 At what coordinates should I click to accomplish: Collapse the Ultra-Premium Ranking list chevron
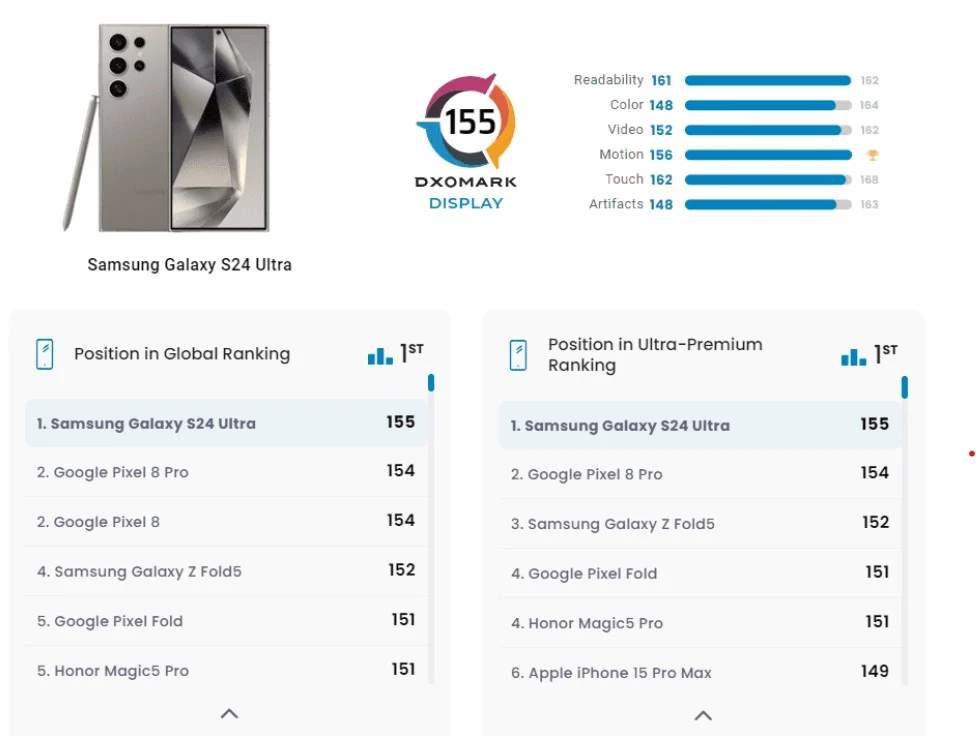tap(703, 716)
